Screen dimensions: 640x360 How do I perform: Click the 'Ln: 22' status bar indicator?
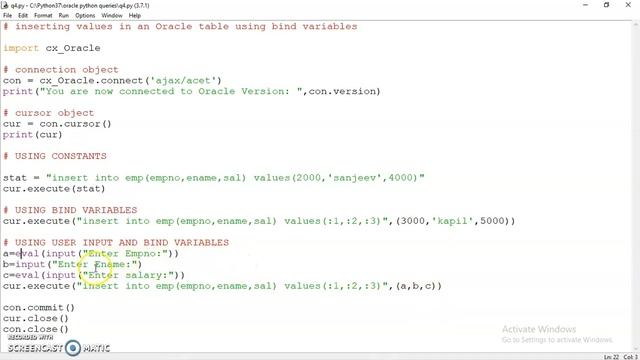point(611,357)
